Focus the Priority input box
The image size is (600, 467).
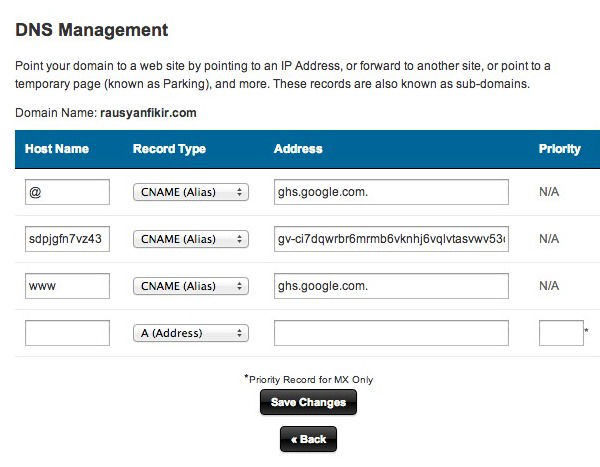(560, 333)
